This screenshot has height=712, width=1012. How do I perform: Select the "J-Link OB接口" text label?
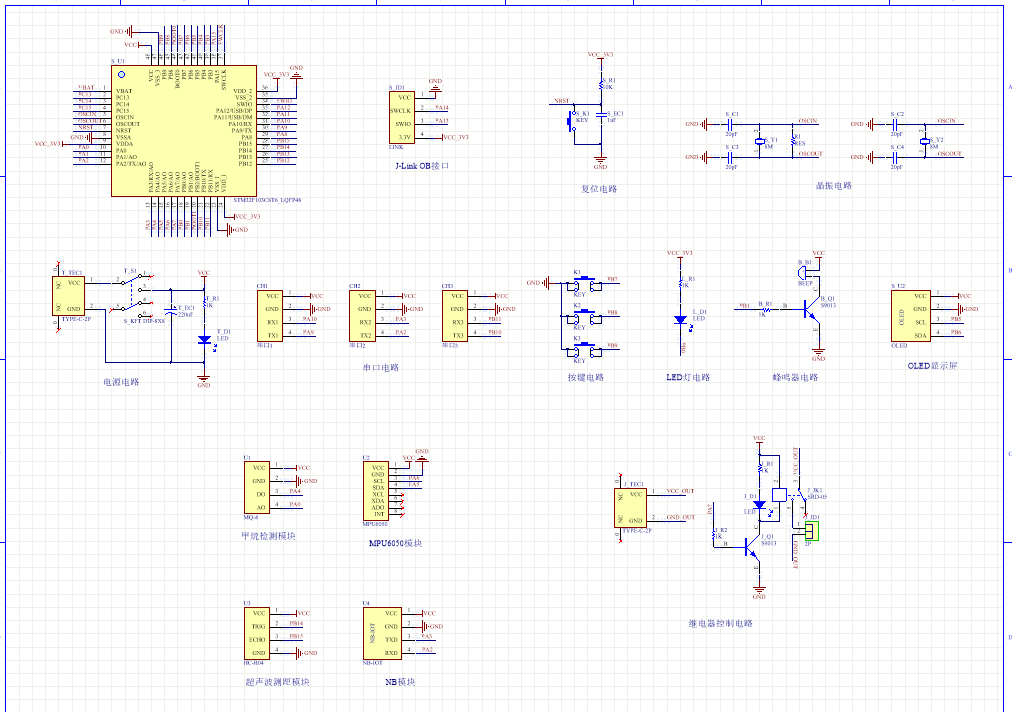pos(421,165)
